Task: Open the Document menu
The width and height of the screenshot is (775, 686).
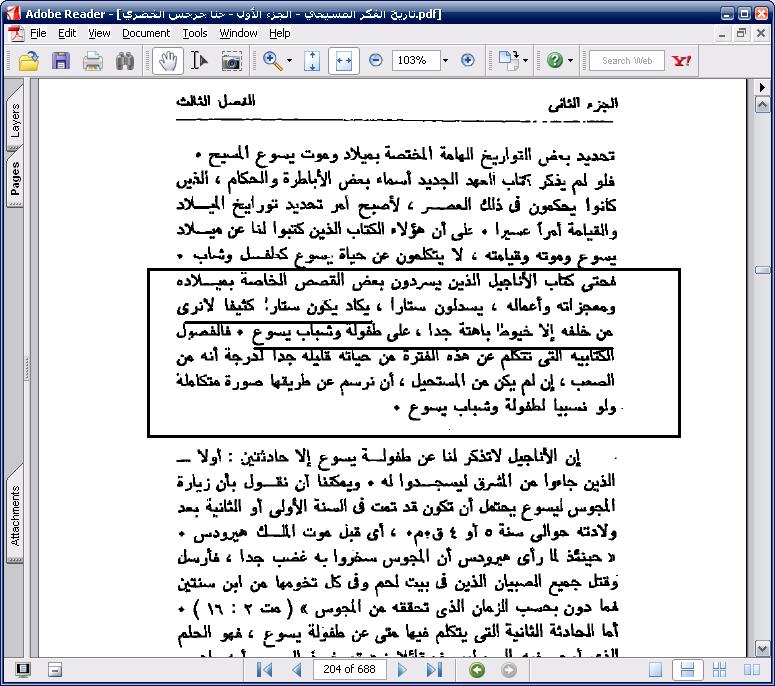Action: click(146, 33)
